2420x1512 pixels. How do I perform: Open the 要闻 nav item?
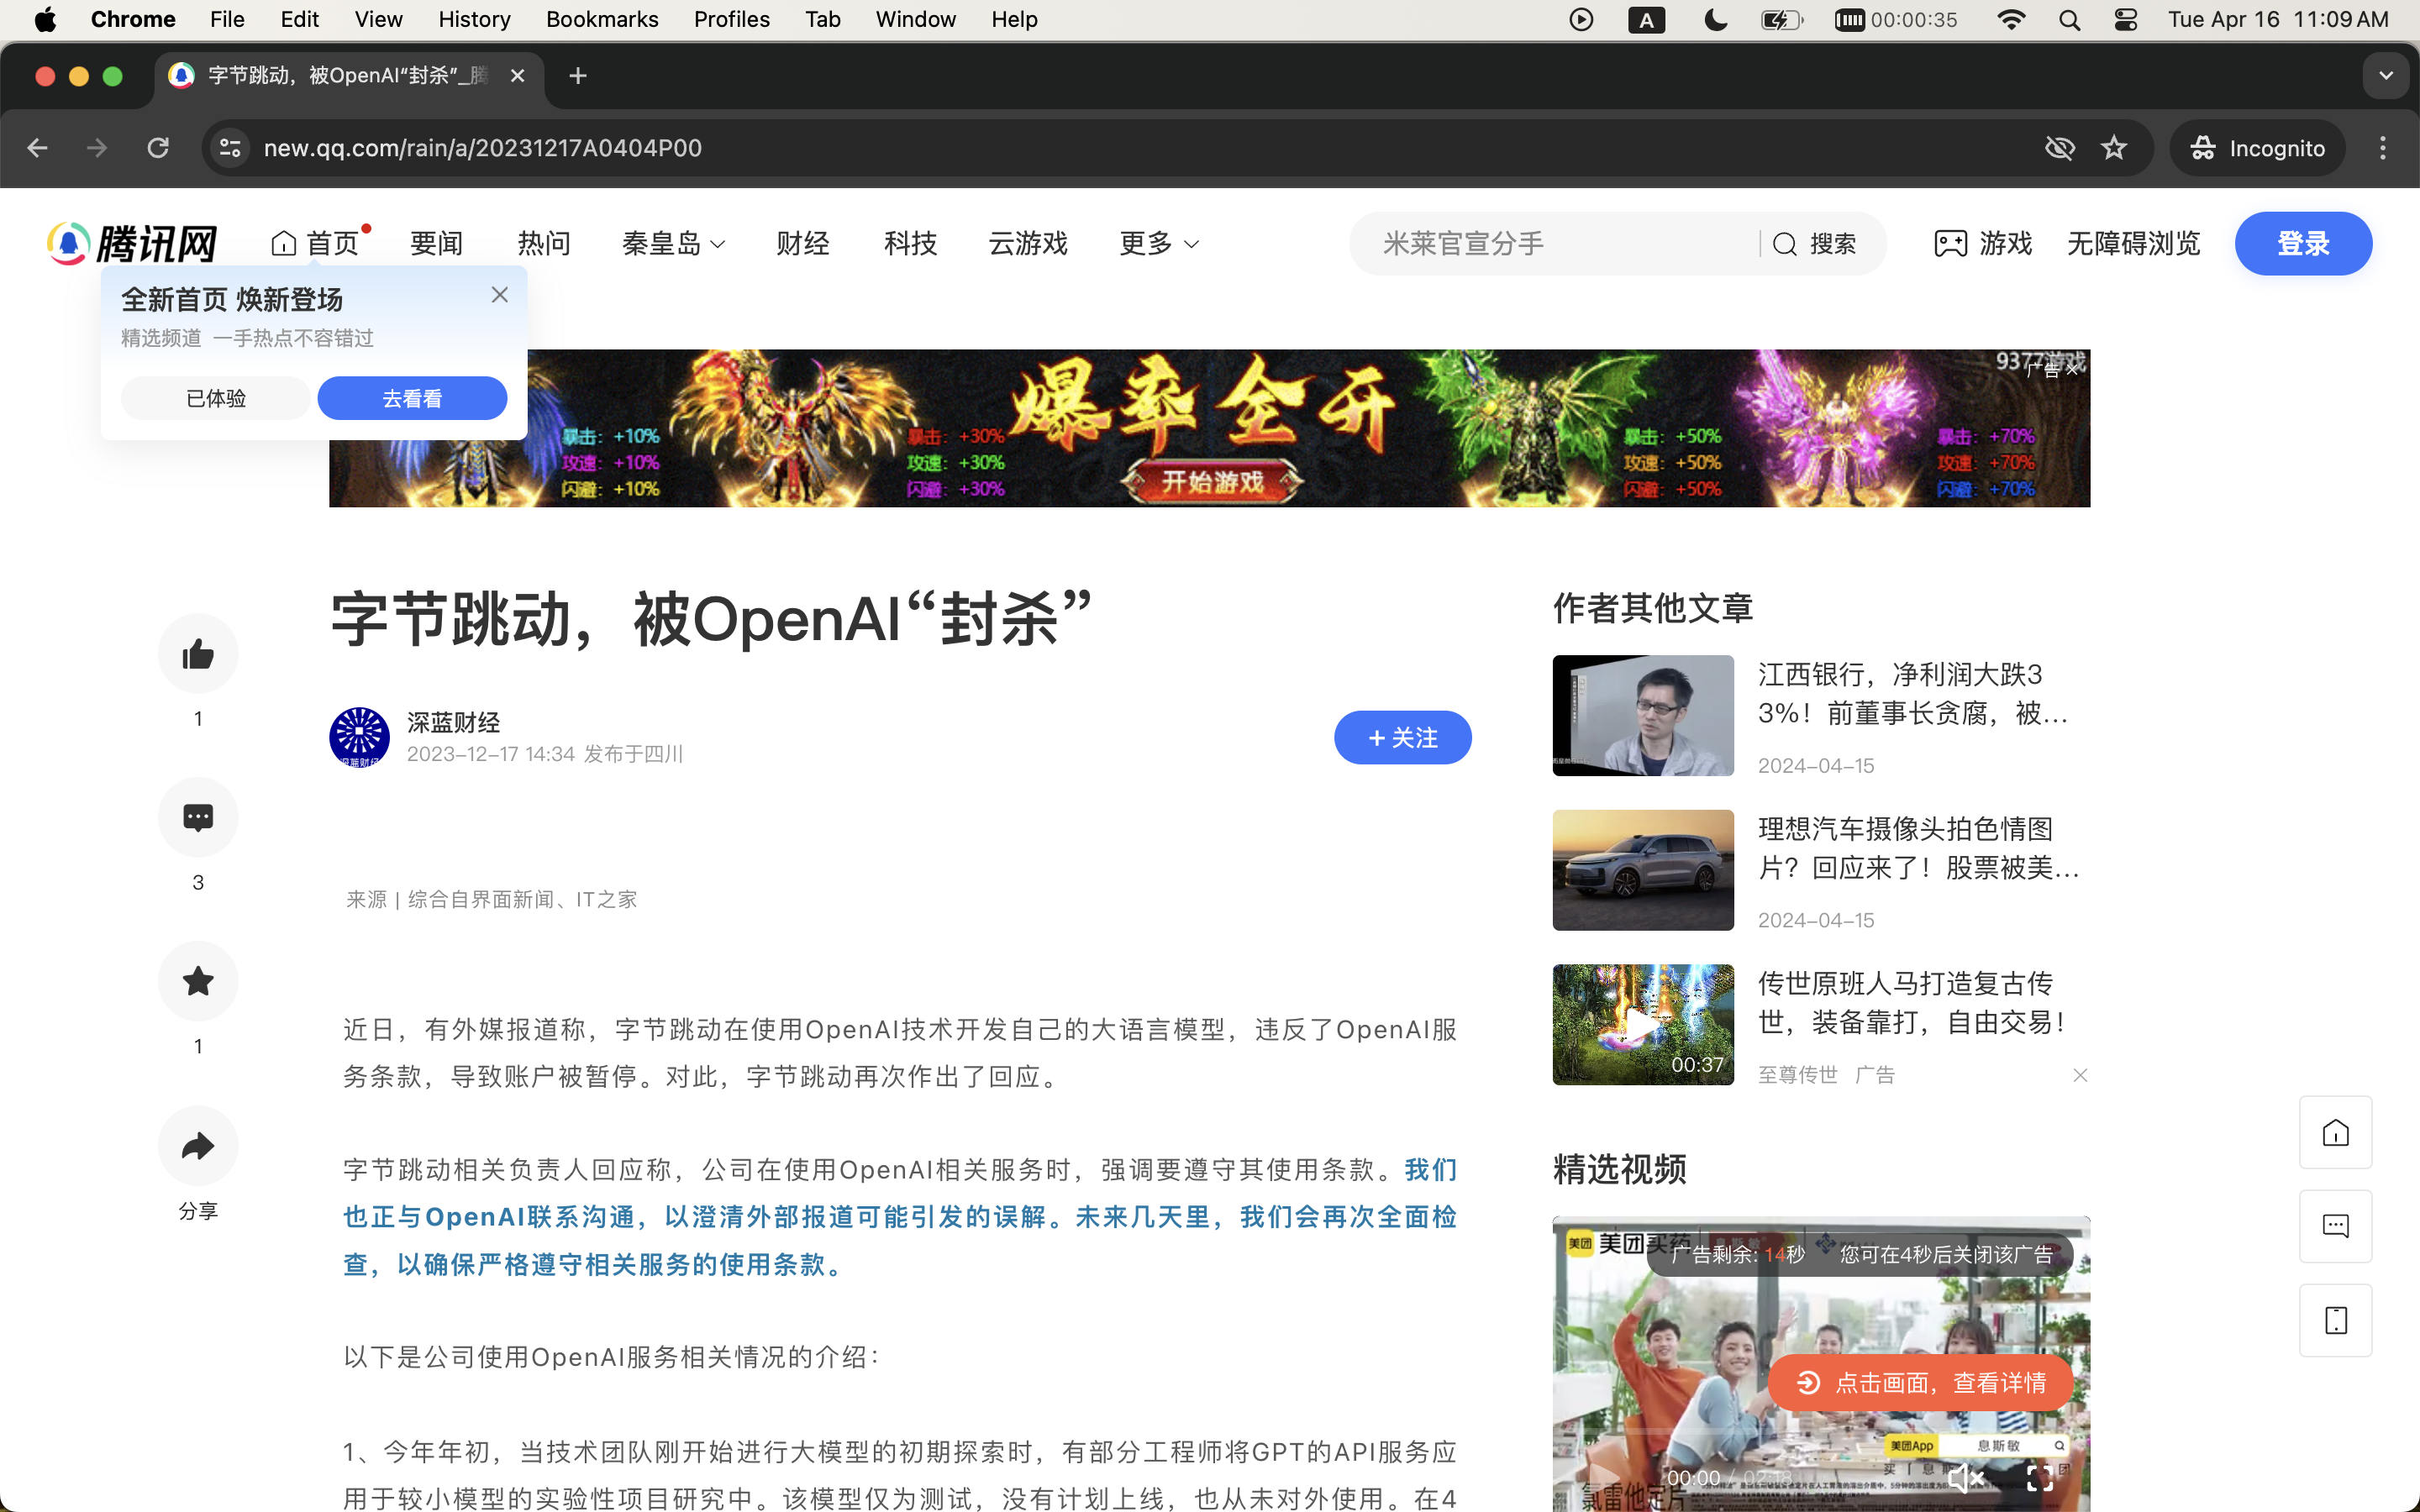(x=437, y=243)
